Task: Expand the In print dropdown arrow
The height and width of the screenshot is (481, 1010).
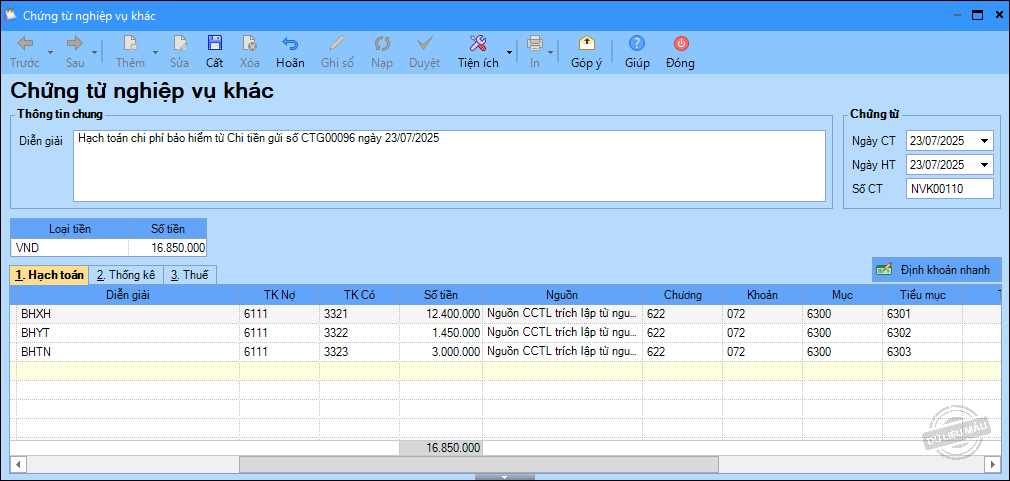Action: (x=551, y=52)
